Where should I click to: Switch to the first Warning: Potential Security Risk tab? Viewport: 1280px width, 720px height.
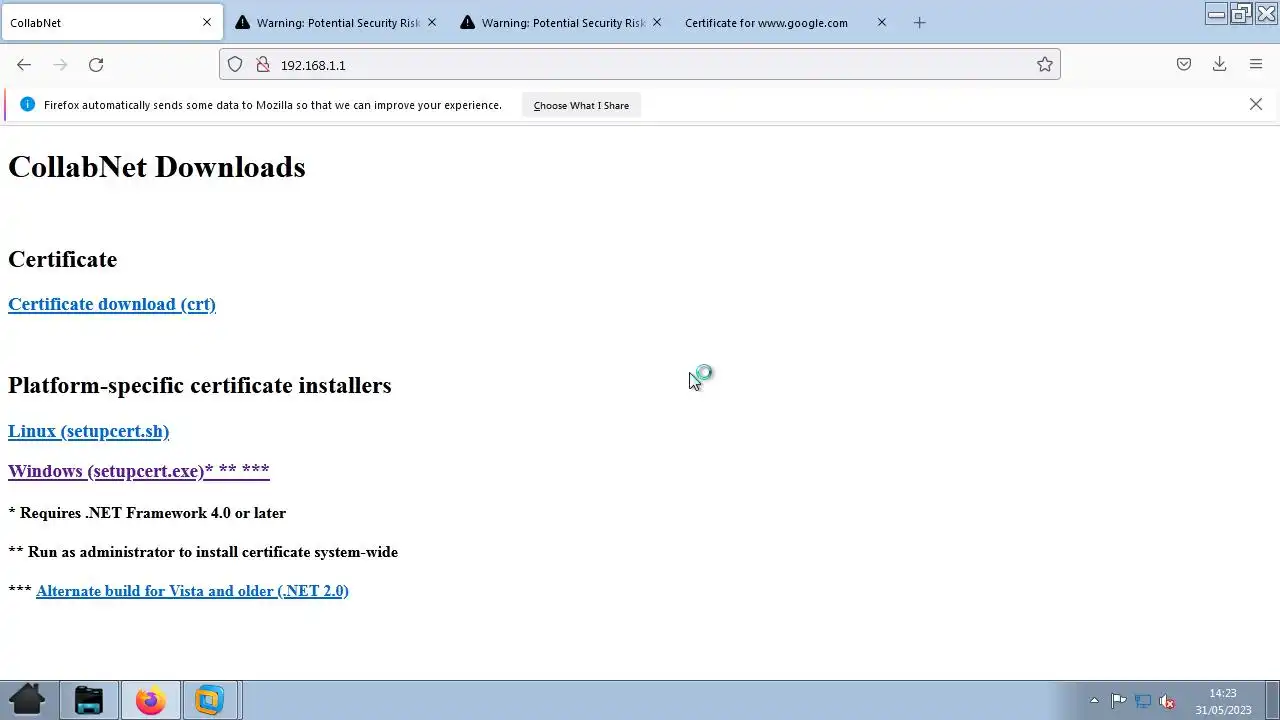tap(336, 22)
